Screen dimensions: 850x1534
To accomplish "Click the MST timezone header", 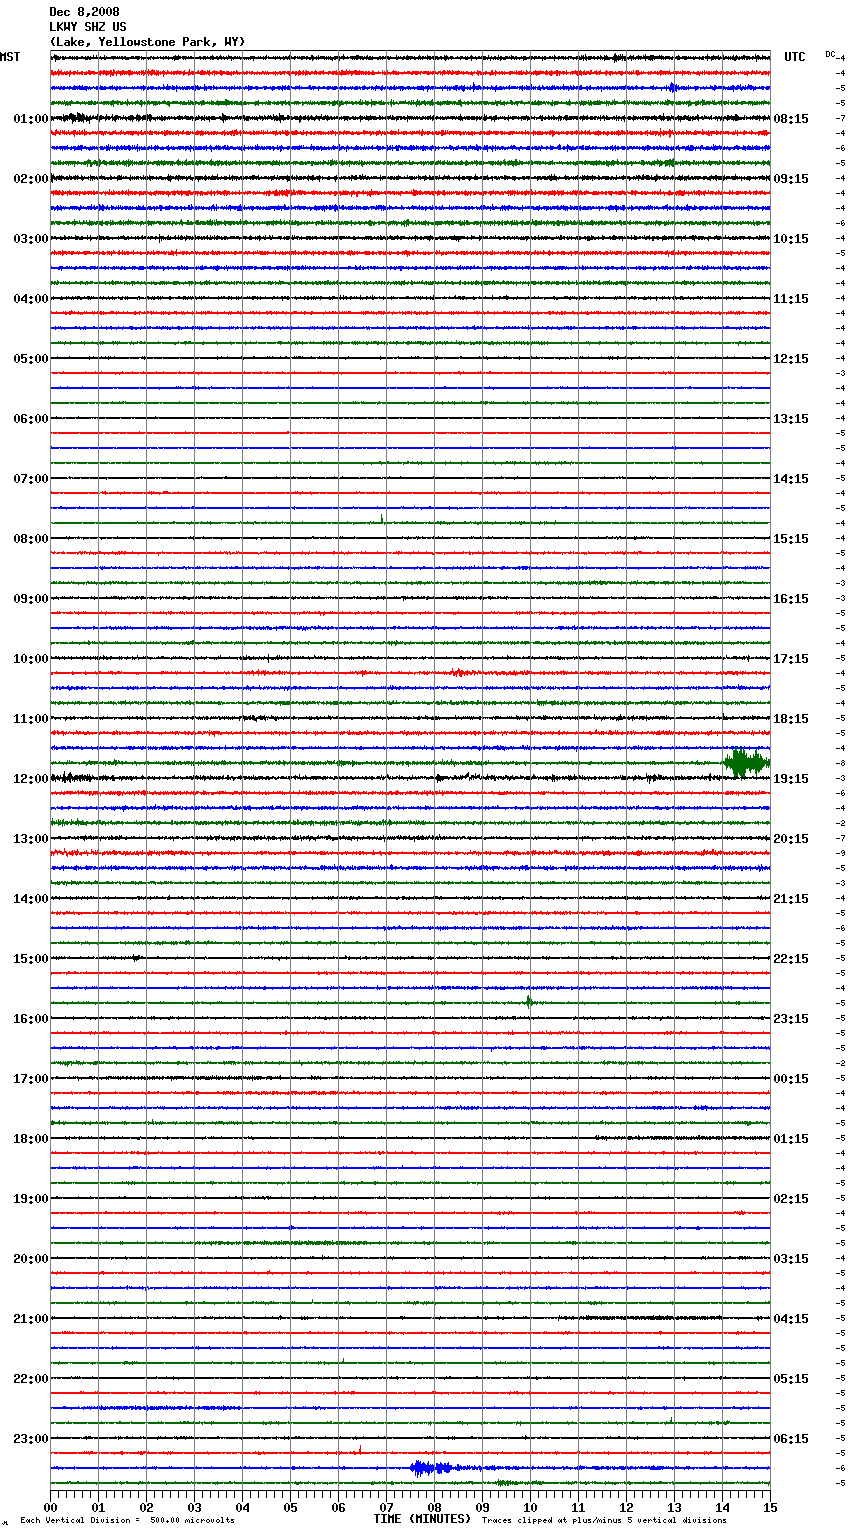I will coord(10,57).
